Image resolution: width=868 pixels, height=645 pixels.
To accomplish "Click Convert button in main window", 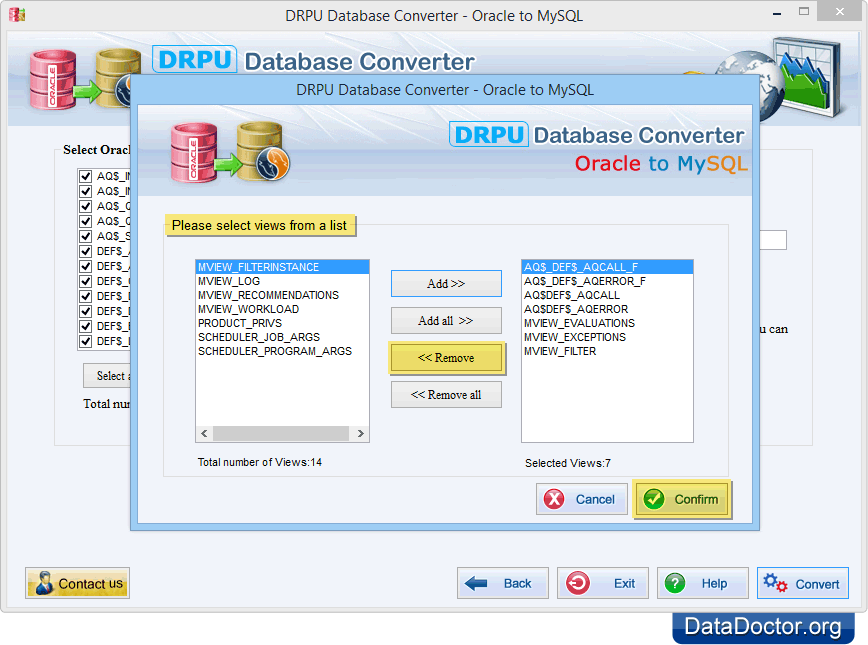I will tap(803, 583).
